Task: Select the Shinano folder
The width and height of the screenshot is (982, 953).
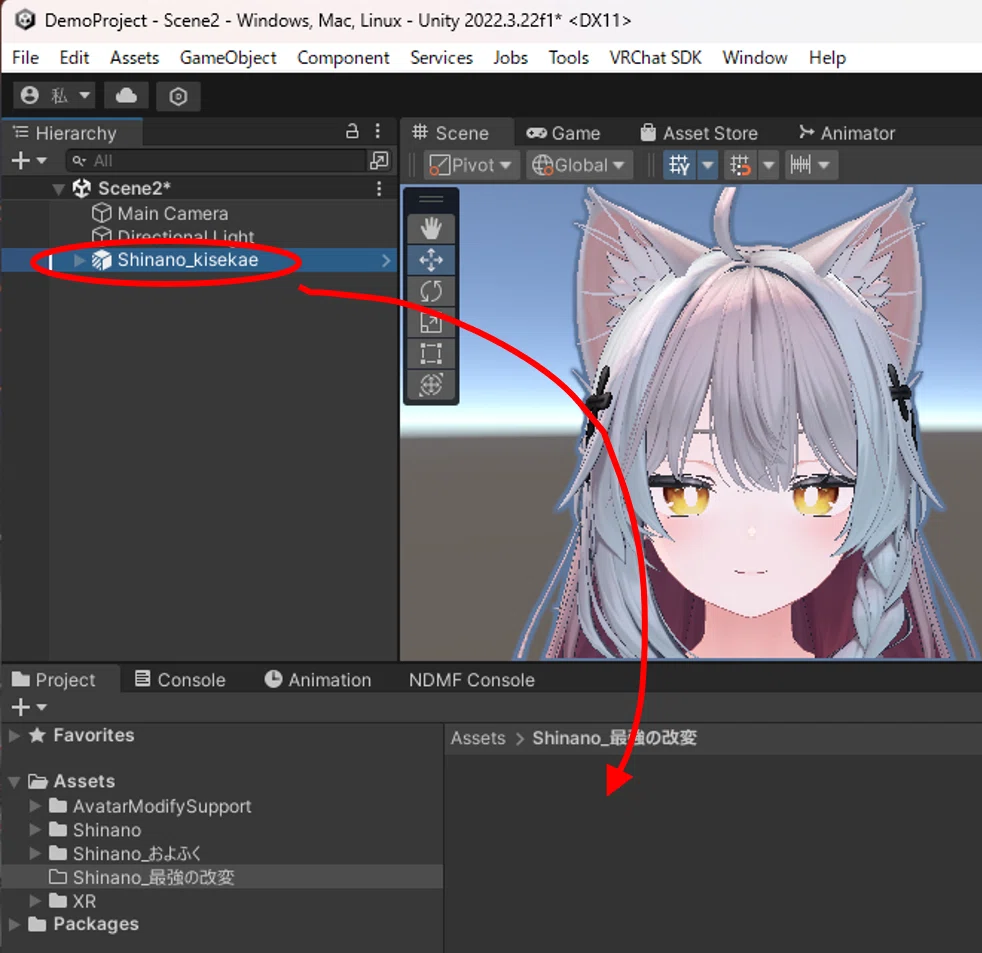Action: click(106, 830)
